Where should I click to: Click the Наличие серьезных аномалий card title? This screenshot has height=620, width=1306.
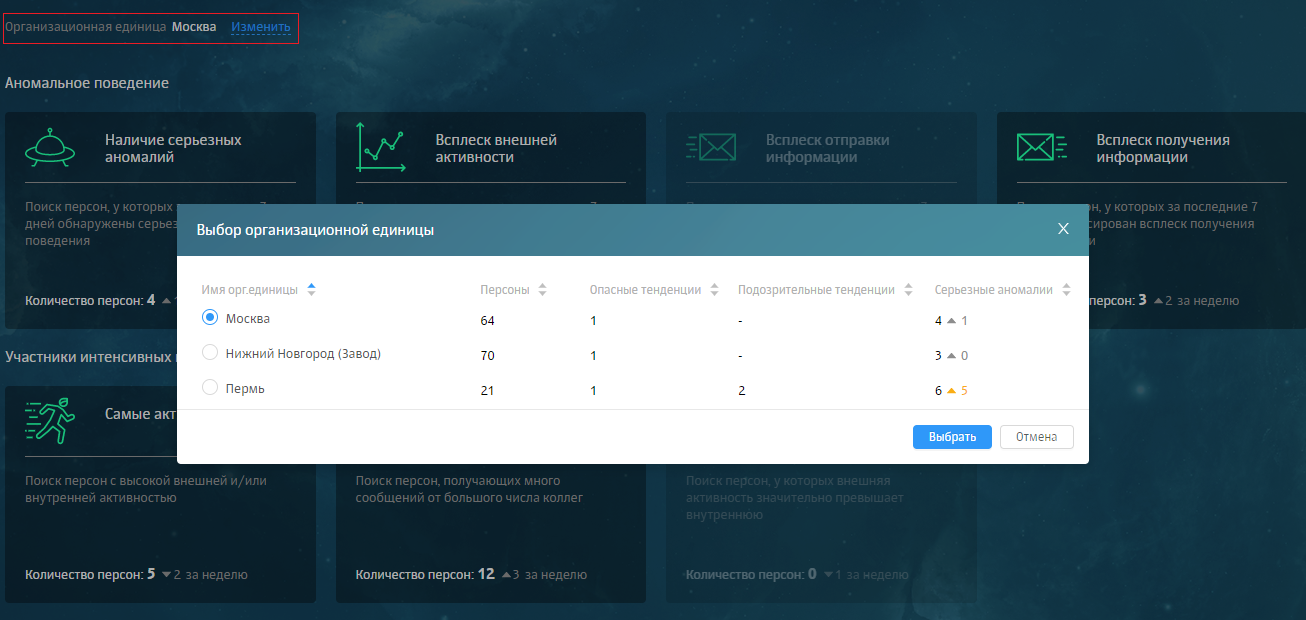173,148
